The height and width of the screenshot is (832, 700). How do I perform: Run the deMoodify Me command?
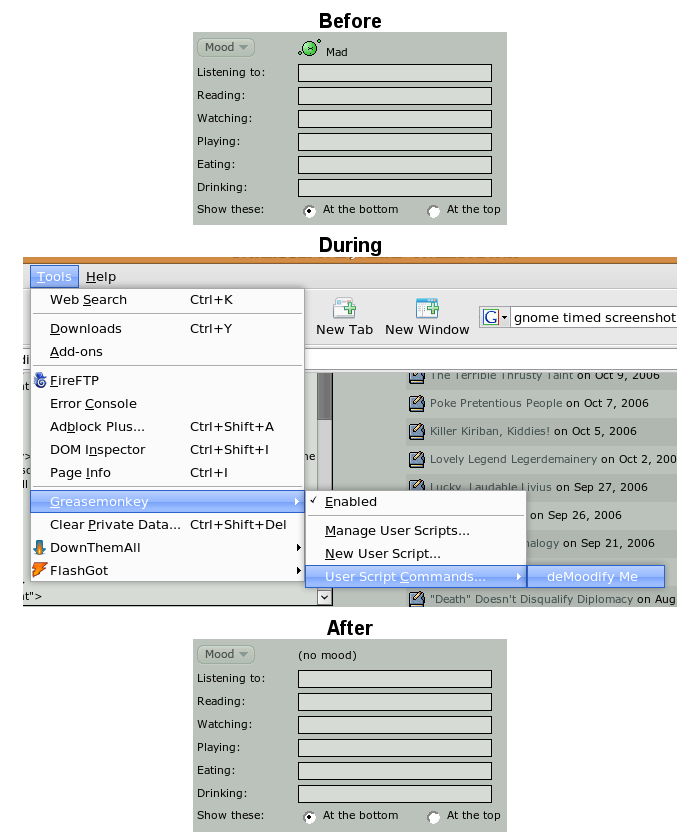tap(595, 577)
